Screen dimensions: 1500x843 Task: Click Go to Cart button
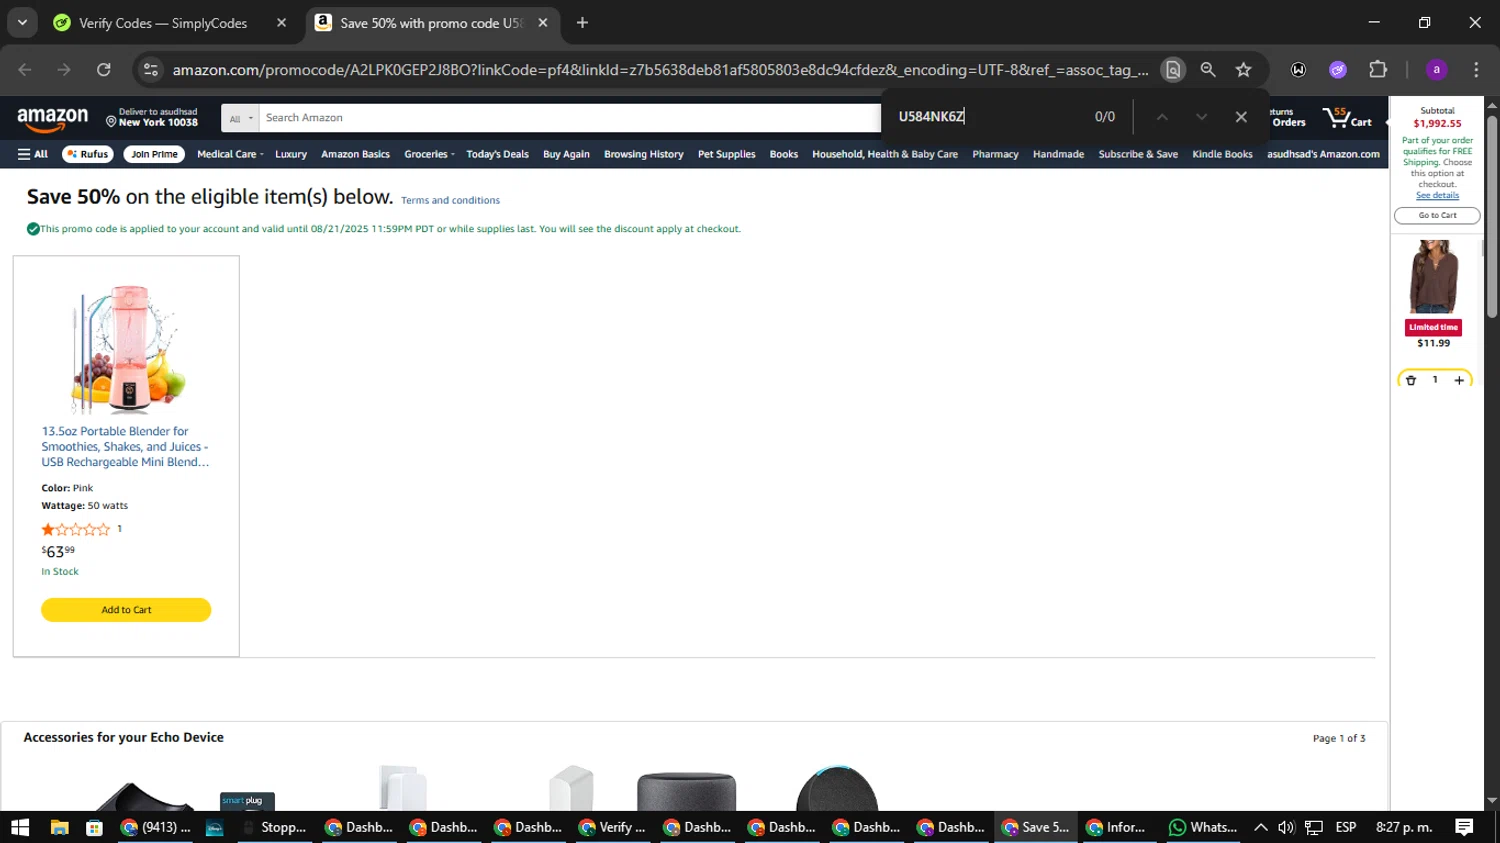click(1437, 215)
